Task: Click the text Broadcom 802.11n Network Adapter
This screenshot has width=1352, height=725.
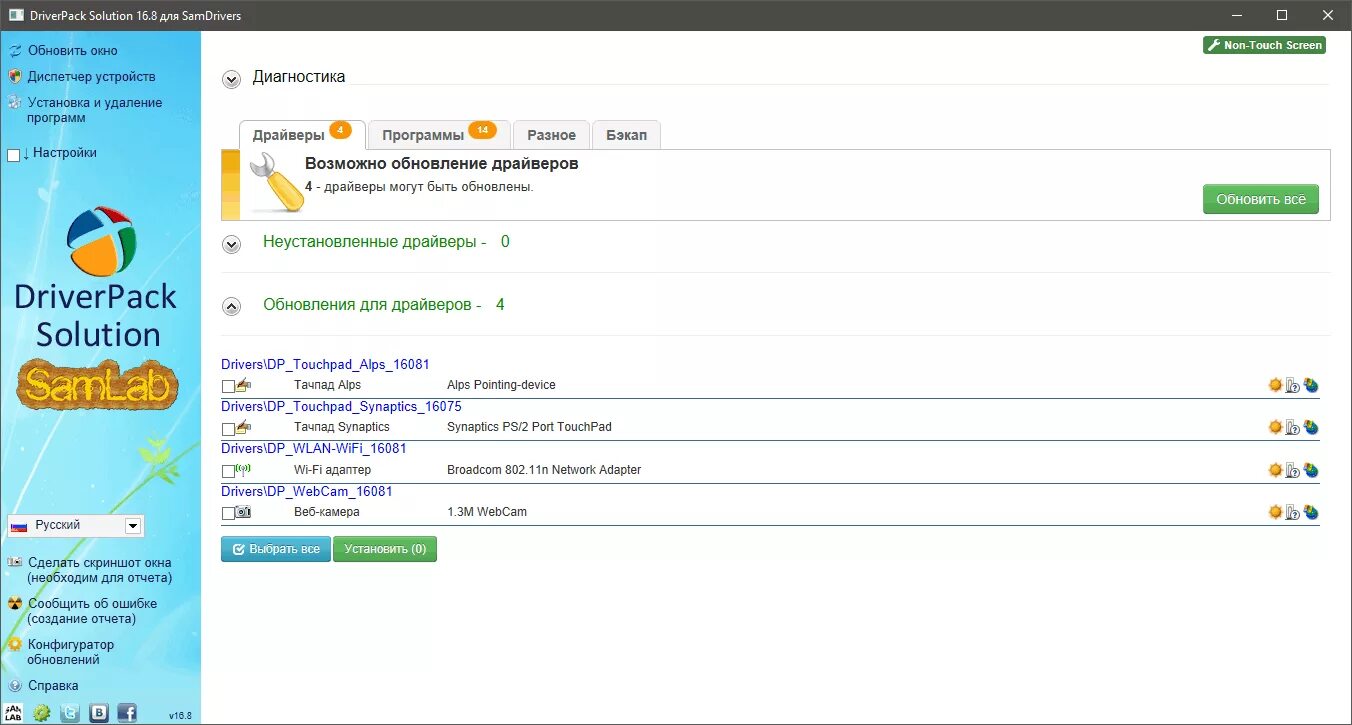Action: click(x=544, y=470)
